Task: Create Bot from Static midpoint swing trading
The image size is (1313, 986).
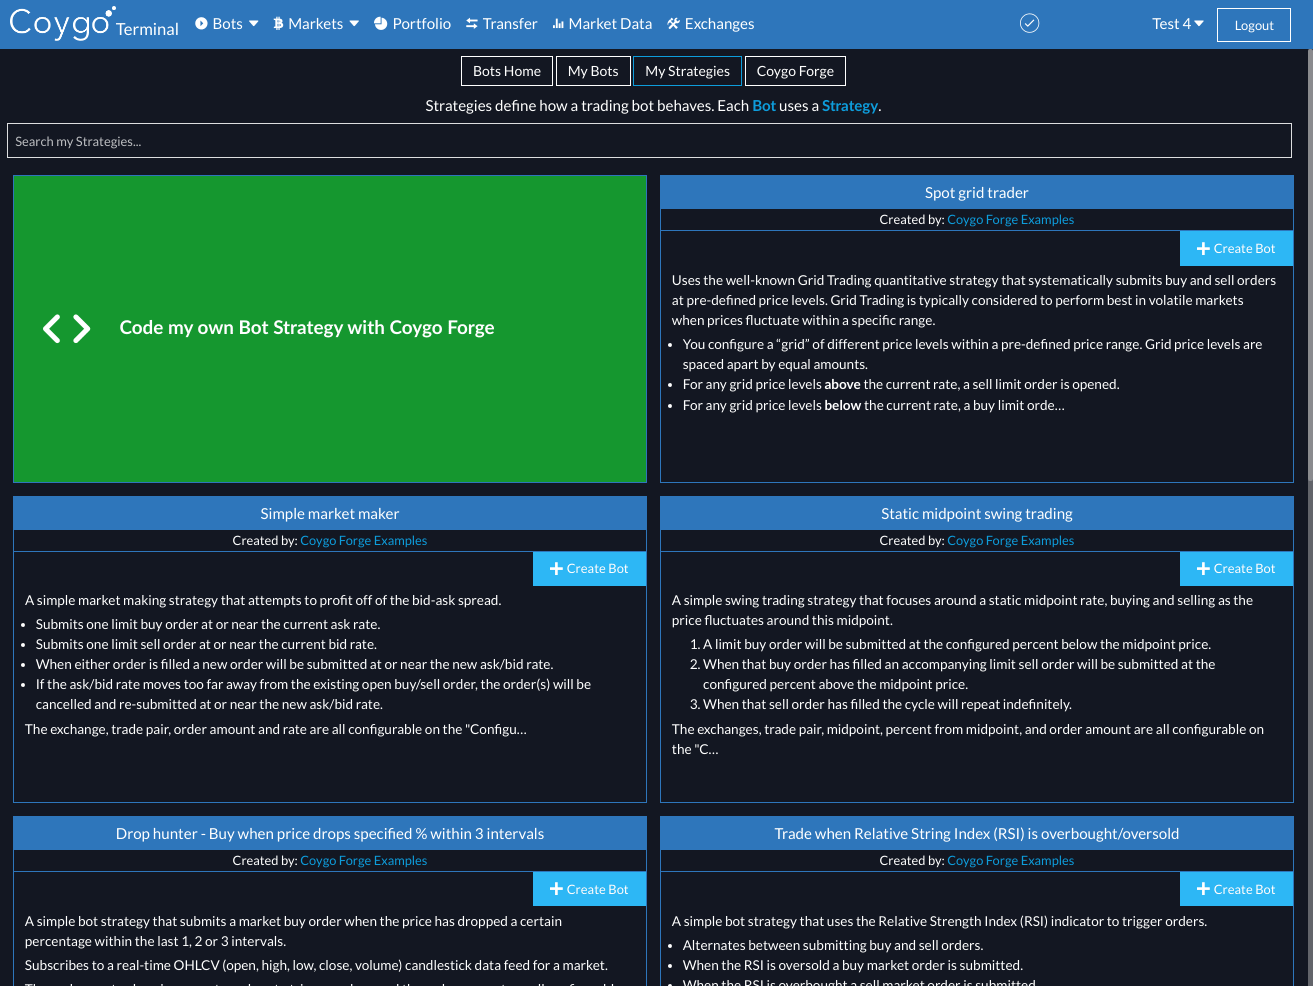Action: point(1236,568)
